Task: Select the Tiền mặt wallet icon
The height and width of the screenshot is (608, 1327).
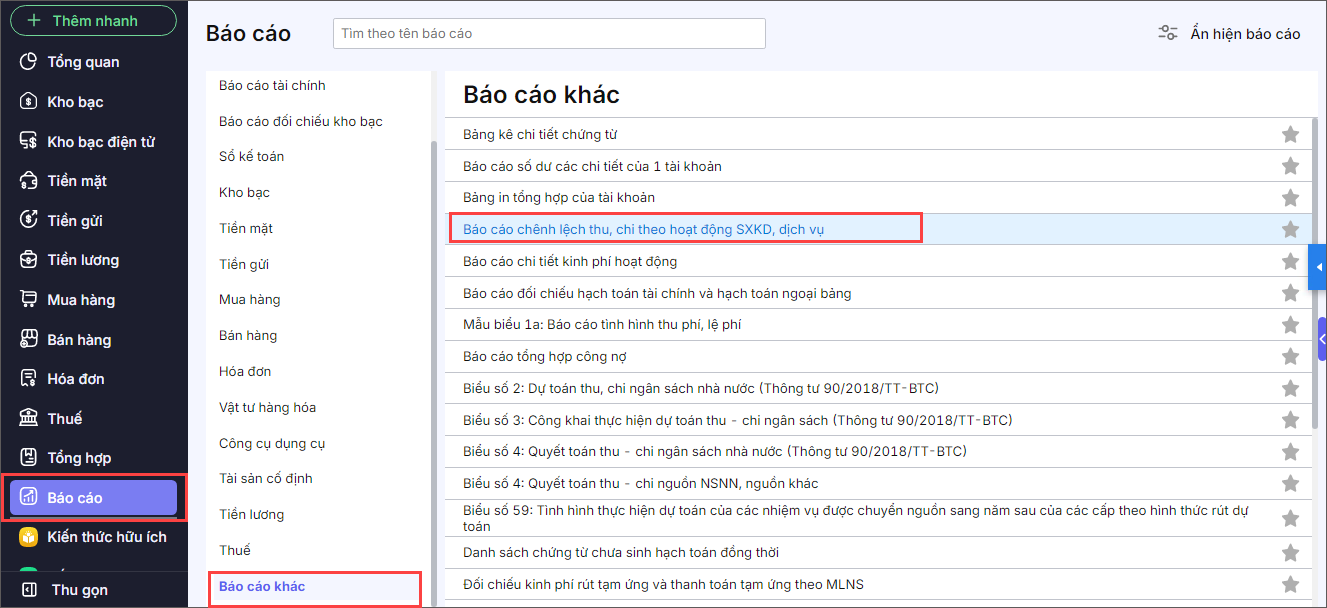Action: [x=29, y=181]
